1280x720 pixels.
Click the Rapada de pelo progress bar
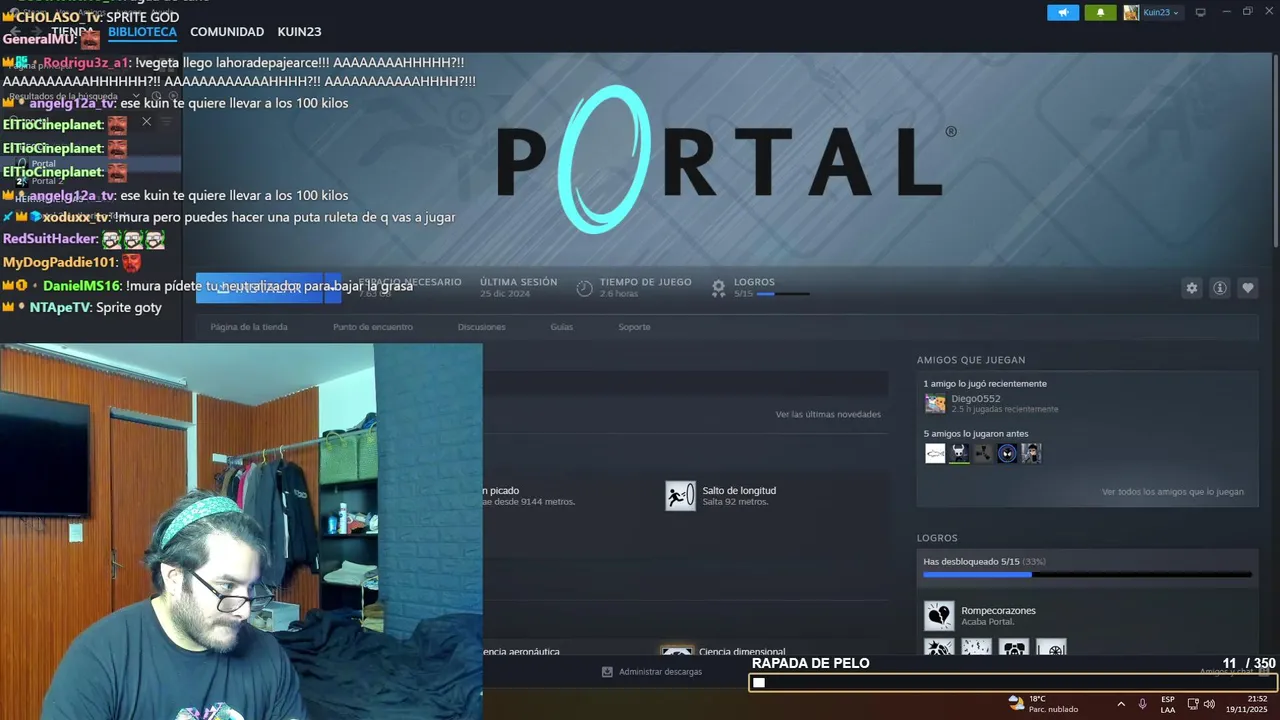(x=1012, y=683)
